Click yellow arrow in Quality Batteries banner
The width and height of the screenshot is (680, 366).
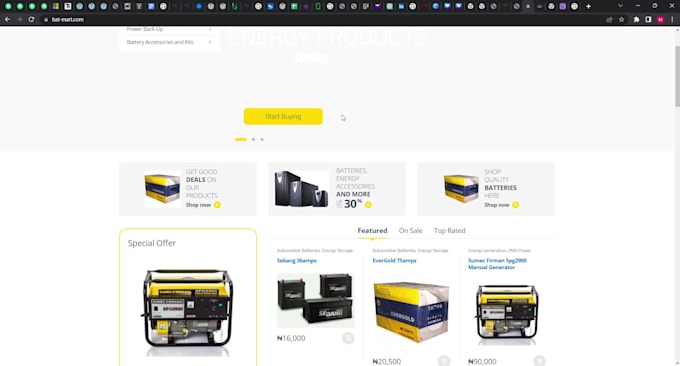click(x=516, y=205)
